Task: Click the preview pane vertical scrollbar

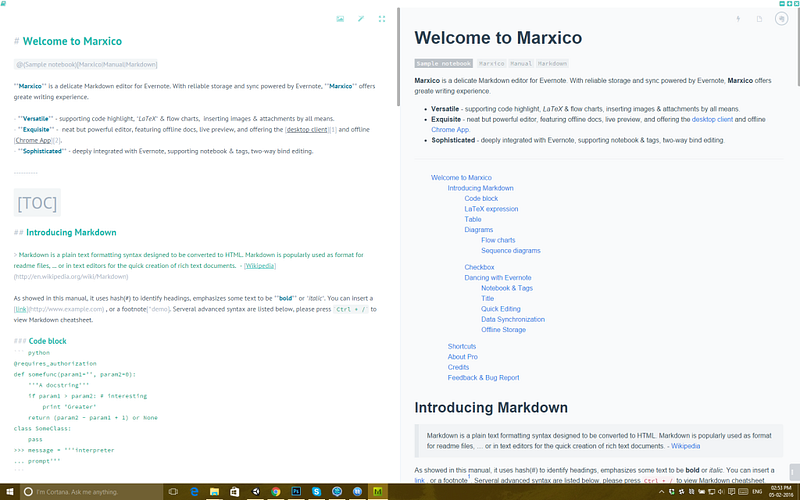Action: (x=798, y=47)
